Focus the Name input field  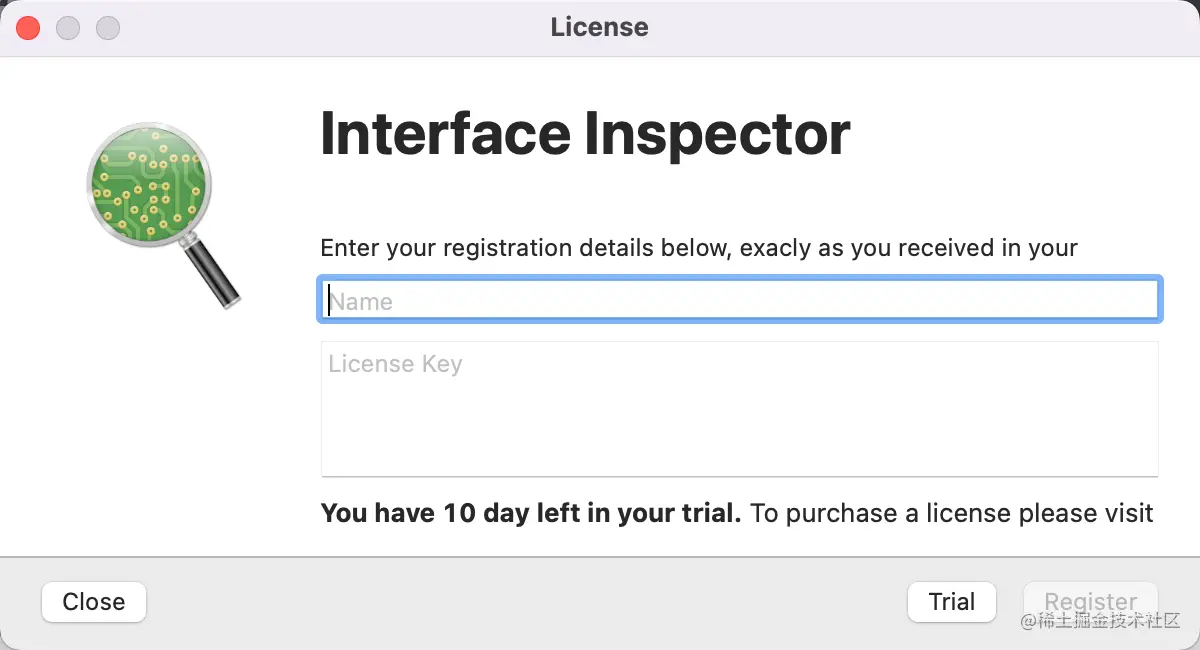click(x=740, y=301)
